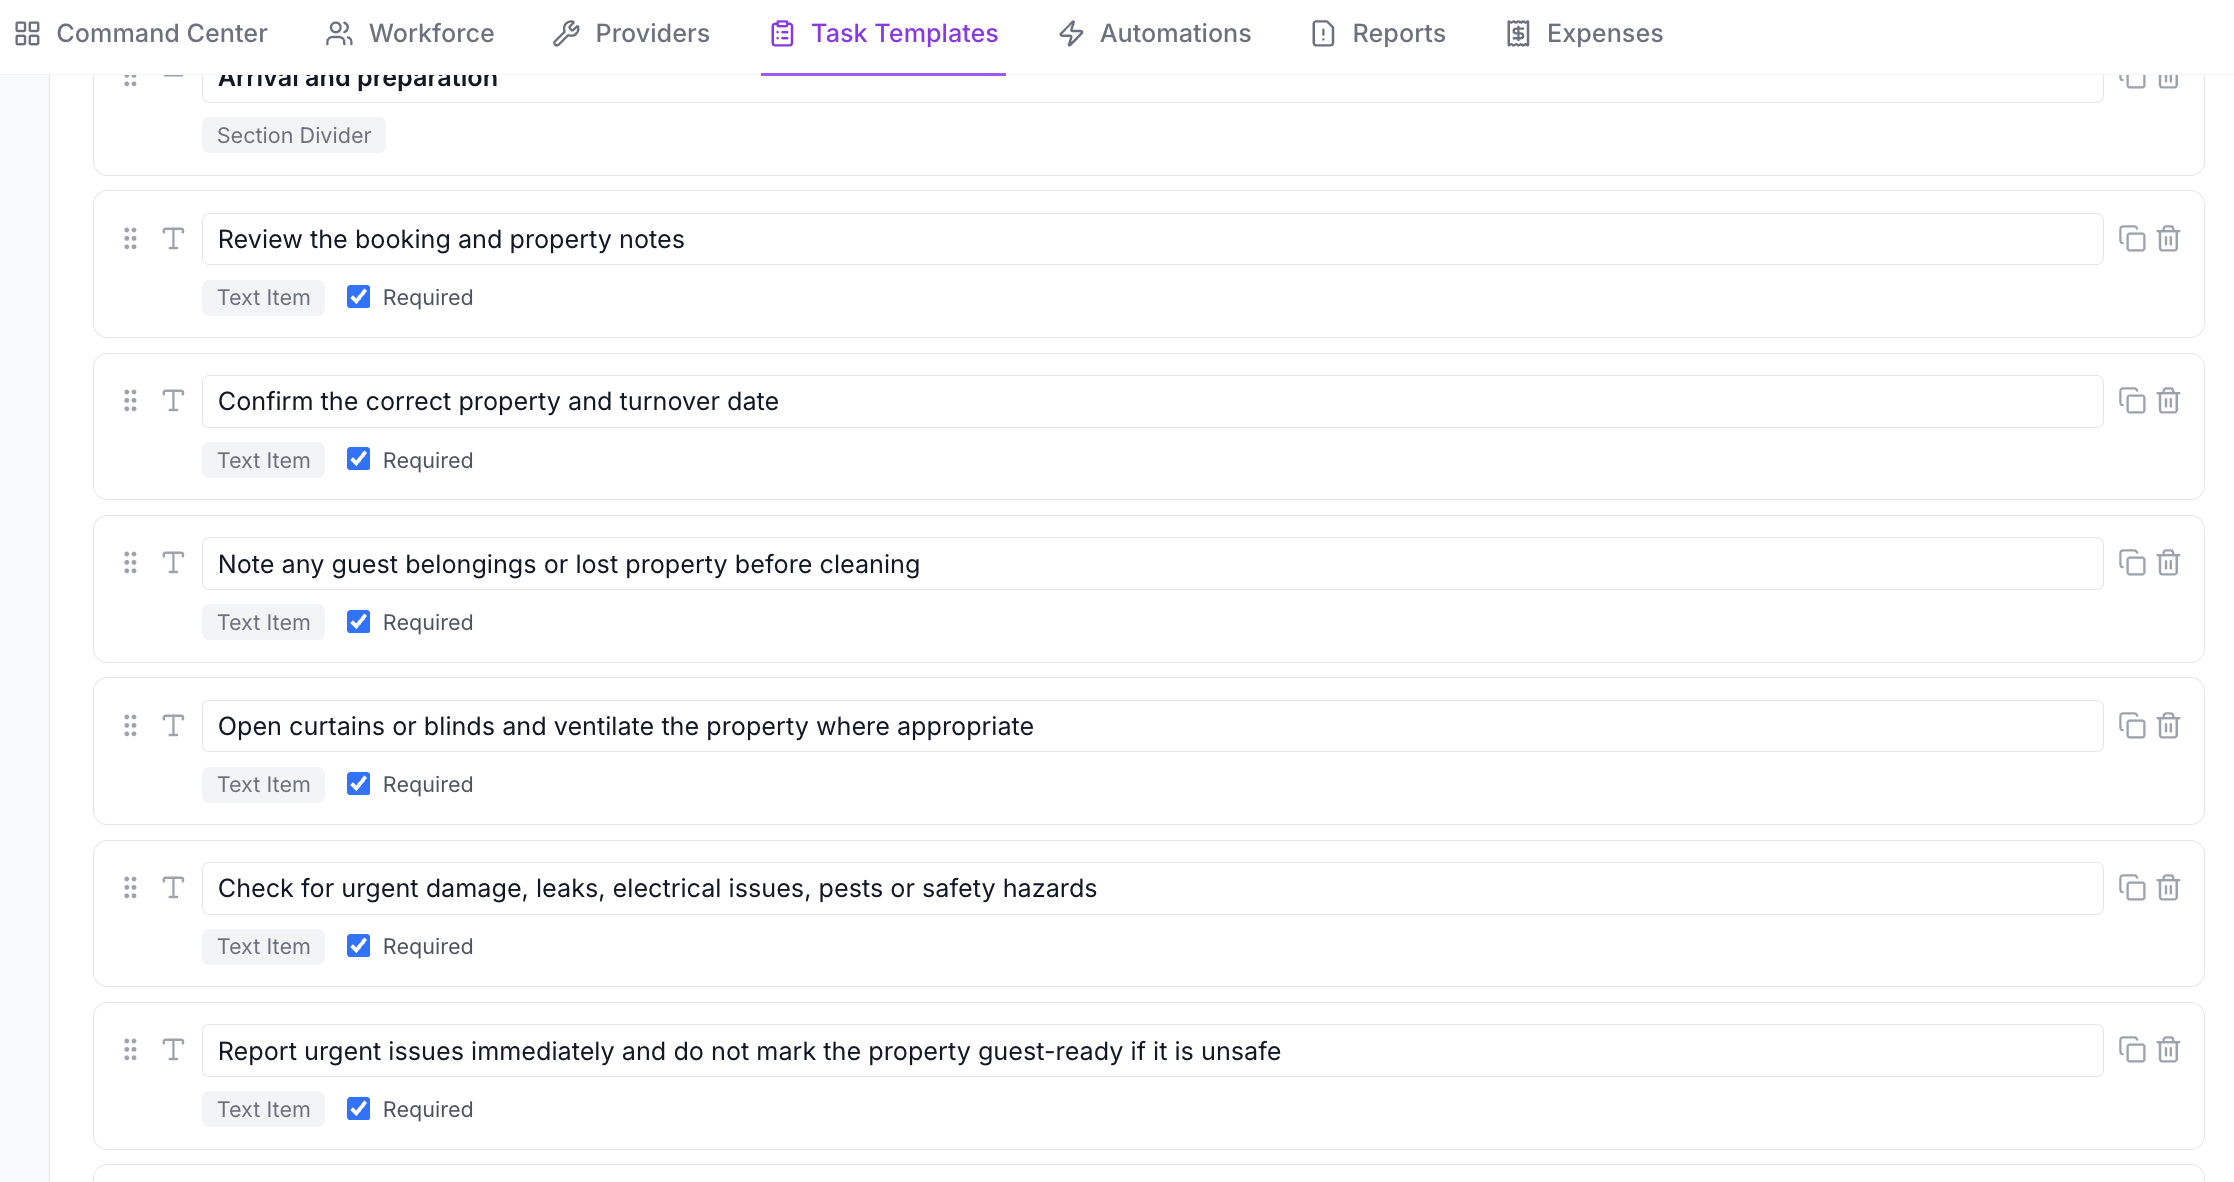
Task: Switch to the Workforce tab
Action: click(410, 34)
